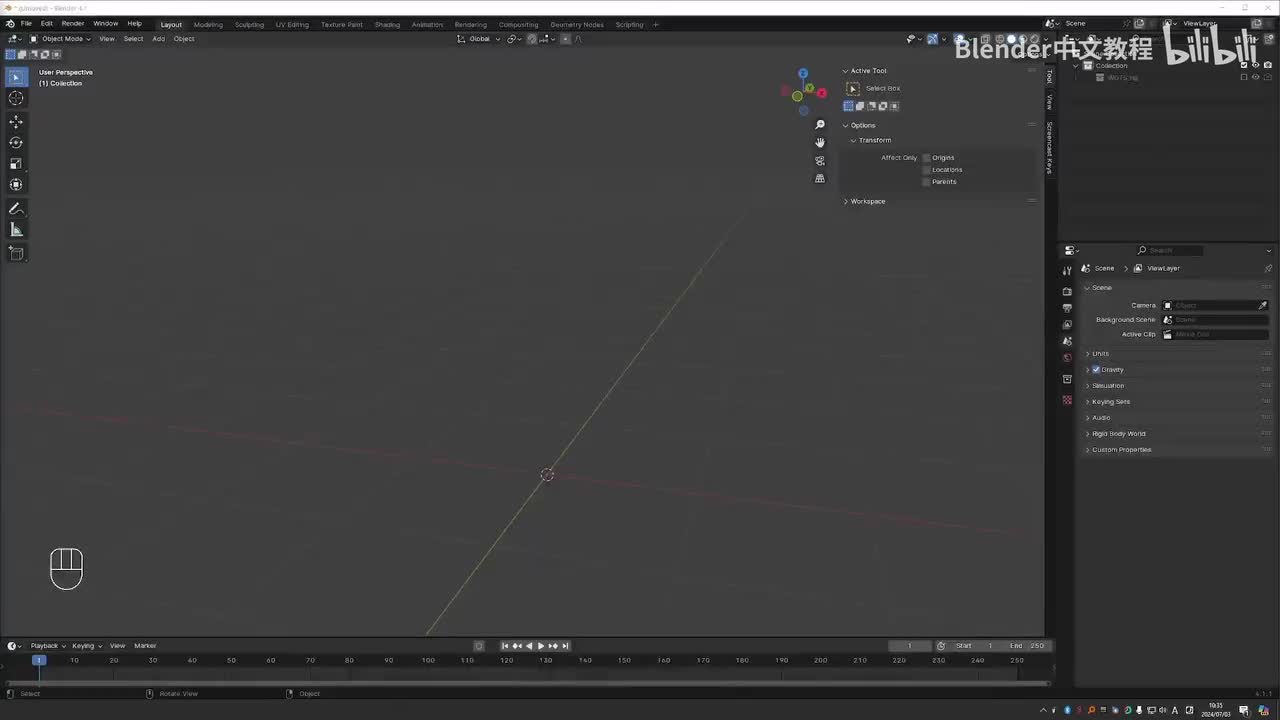Open the timeline Marker menu
This screenshot has width=1280, height=720.
pyautogui.click(x=145, y=646)
